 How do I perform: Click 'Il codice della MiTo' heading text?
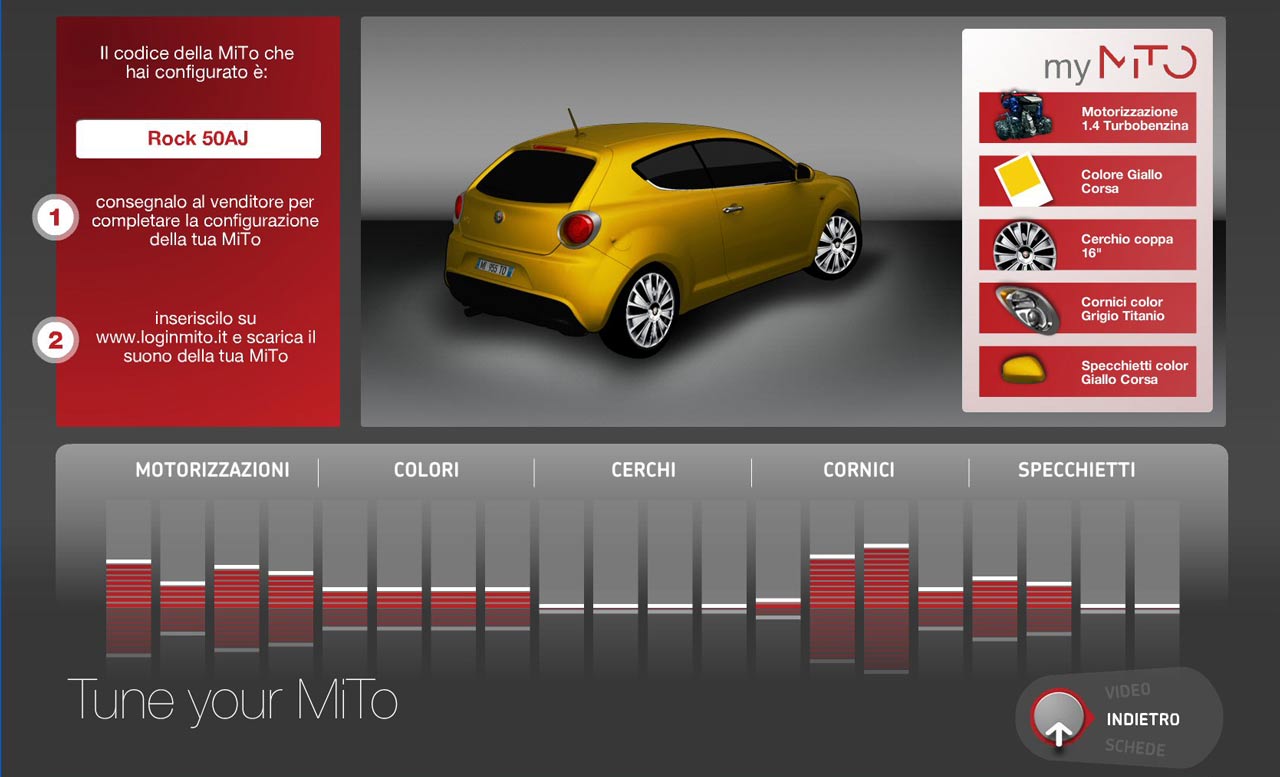(197, 62)
